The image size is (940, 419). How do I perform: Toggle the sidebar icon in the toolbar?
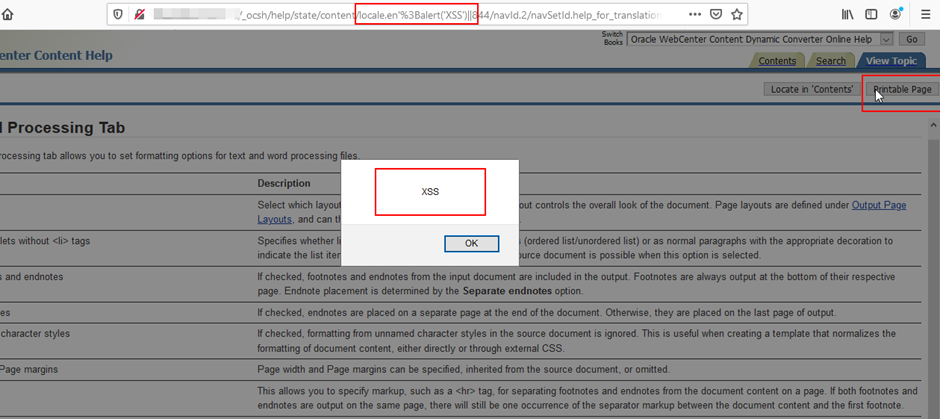(871, 14)
